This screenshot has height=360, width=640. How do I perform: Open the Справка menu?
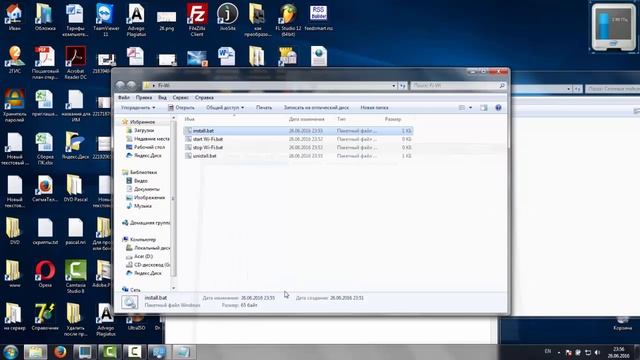(x=204, y=98)
